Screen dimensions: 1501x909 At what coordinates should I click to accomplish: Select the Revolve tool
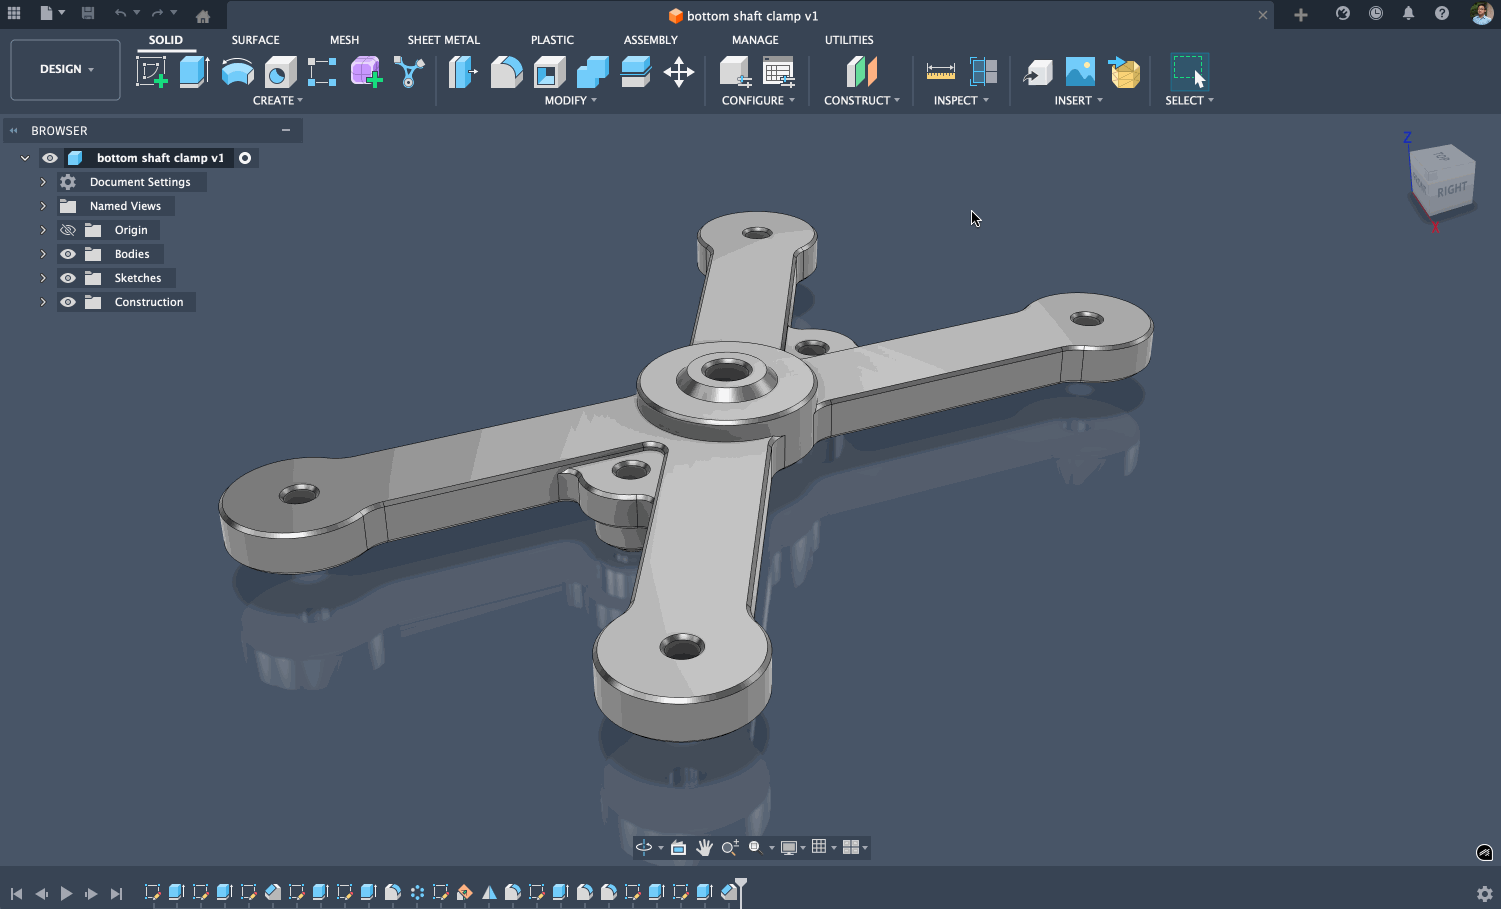point(237,72)
